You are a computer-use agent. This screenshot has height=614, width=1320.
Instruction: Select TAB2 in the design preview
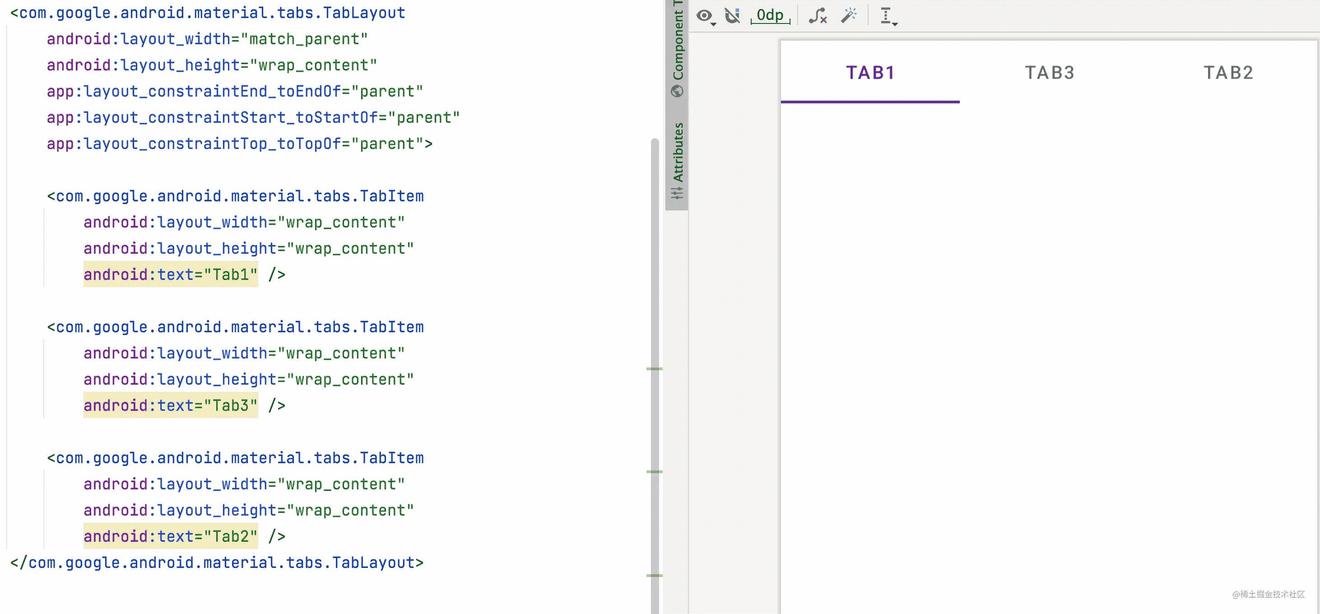(x=1228, y=72)
